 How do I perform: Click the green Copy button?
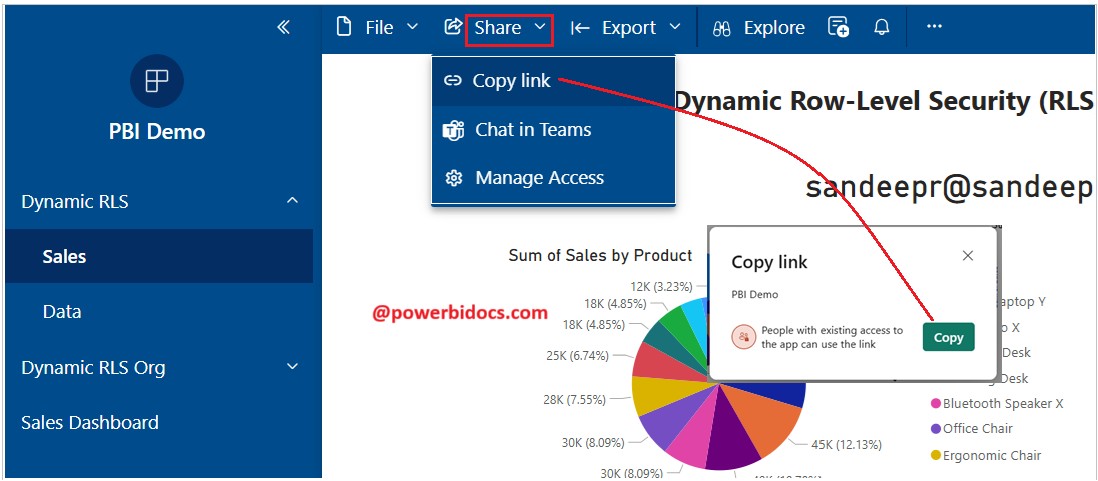tap(948, 337)
